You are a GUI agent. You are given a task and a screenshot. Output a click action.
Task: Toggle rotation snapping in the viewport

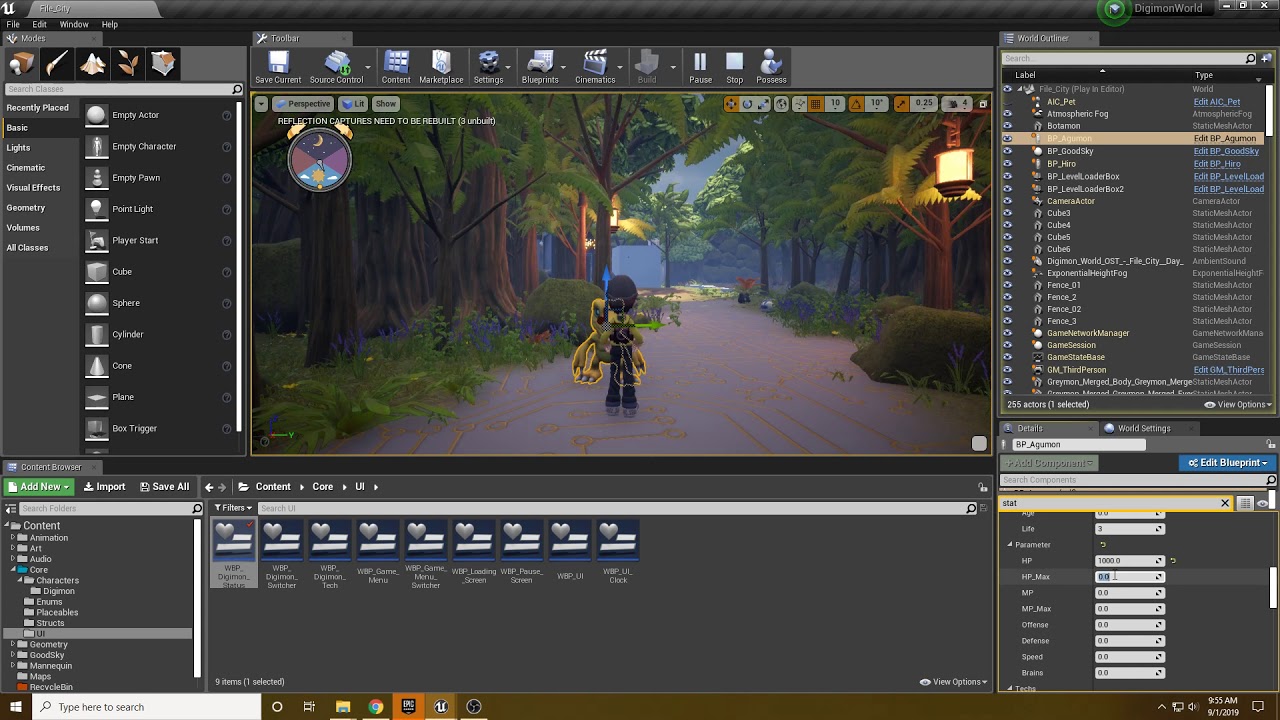click(x=856, y=104)
